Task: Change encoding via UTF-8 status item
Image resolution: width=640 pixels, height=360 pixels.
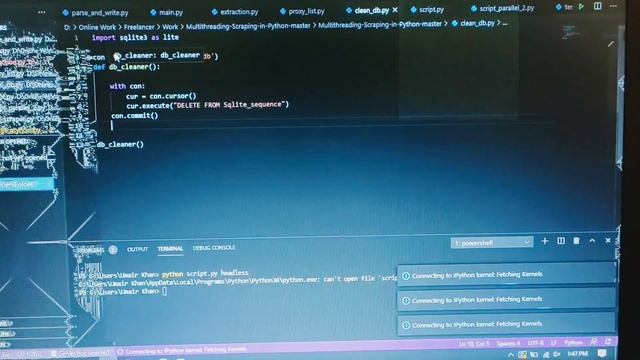Action: (536, 343)
